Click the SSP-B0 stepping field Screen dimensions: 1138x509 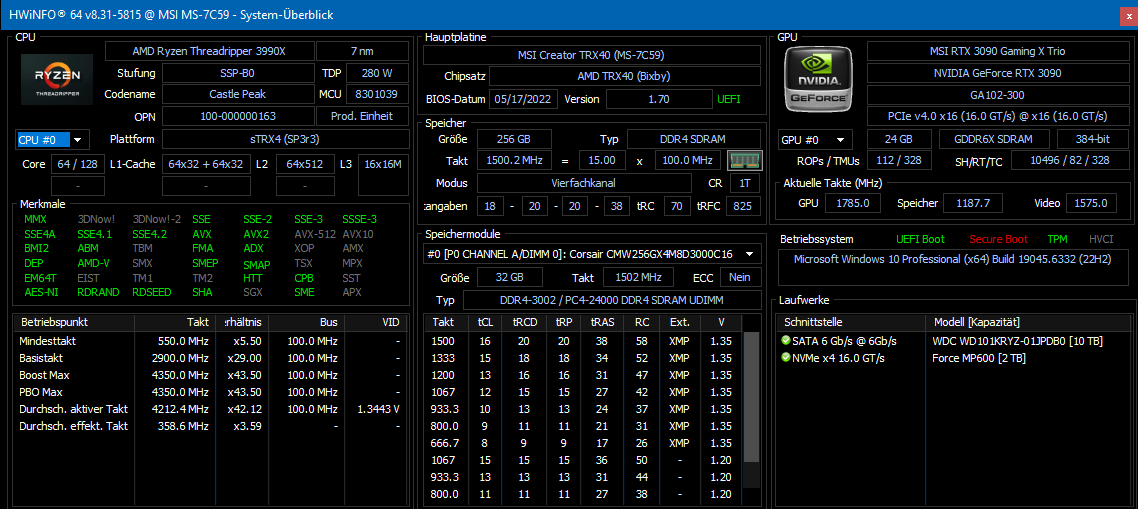click(237, 73)
